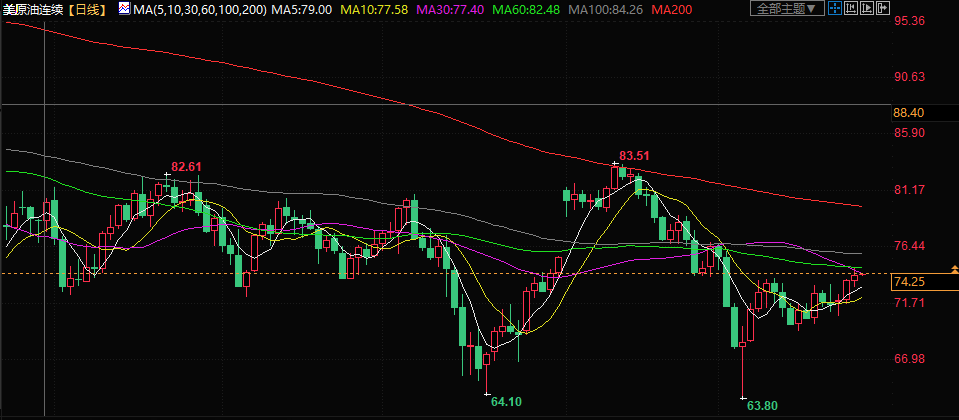This screenshot has width=959, height=420.
Task: Click the MA(5,10,30,60,100,200) indicator label
Action: pos(199,9)
